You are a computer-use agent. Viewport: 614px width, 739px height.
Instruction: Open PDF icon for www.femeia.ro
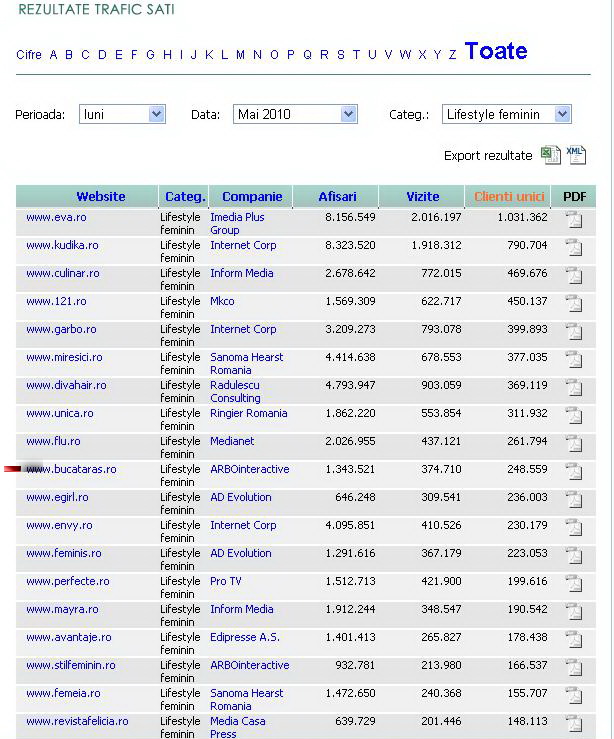(573, 697)
